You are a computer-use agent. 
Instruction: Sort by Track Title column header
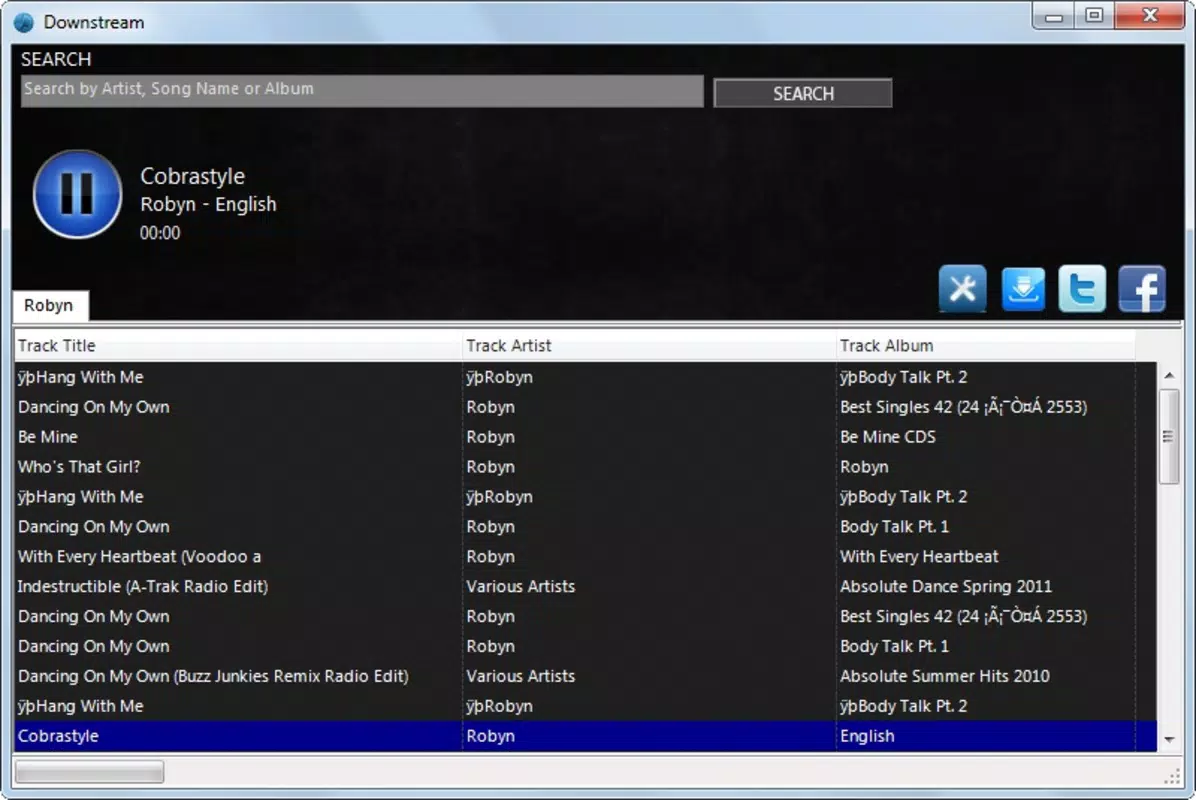pyautogui.click(x=238, y=345)
